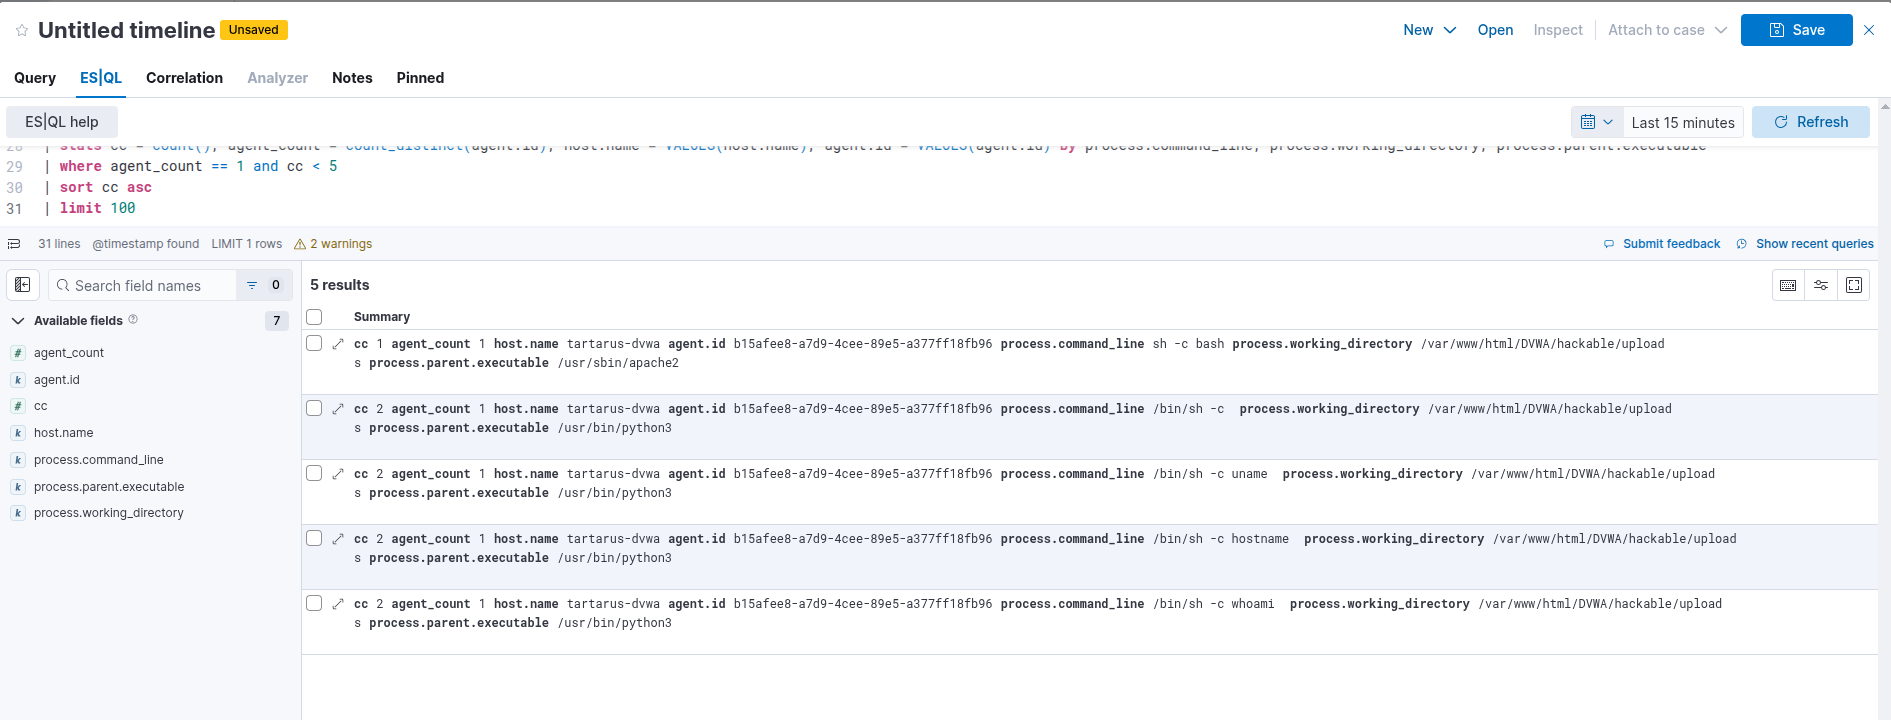The height and width of the screenshot is (720, 1891).
Task: Close the timeline with X icon
Action: (1869, 30)
